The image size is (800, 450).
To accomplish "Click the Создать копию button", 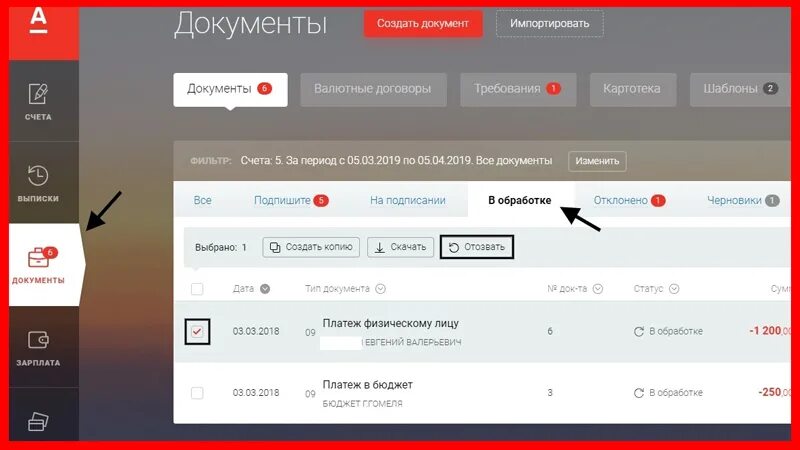I will [x=311, y=247].
